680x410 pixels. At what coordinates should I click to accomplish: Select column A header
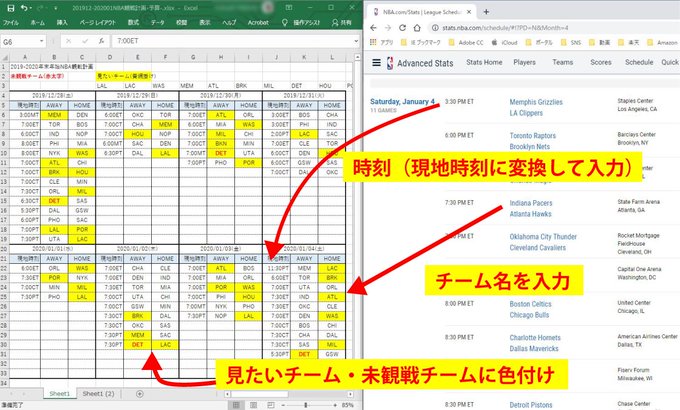pyautogui.click(x=25, y=57)
